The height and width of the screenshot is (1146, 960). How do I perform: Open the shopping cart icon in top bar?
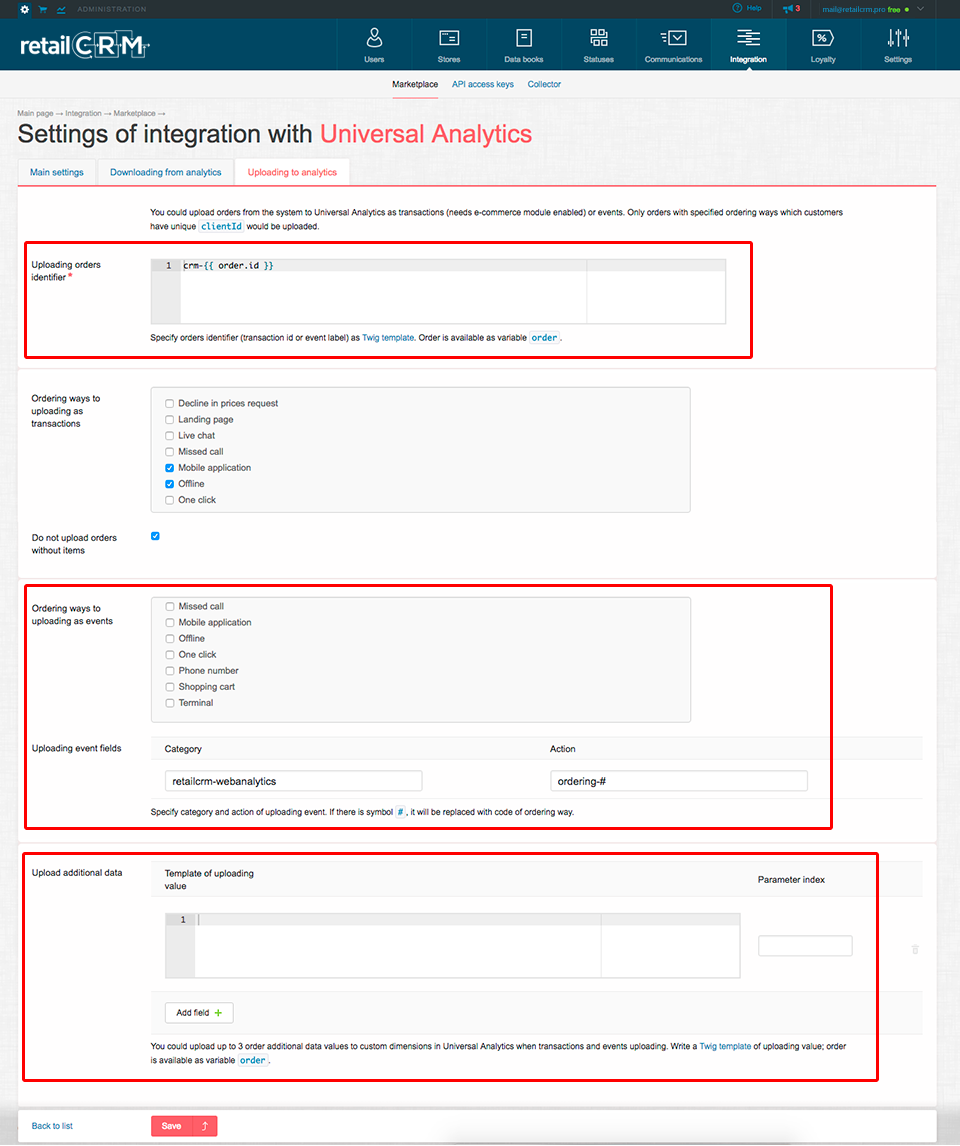coord(42,10)
